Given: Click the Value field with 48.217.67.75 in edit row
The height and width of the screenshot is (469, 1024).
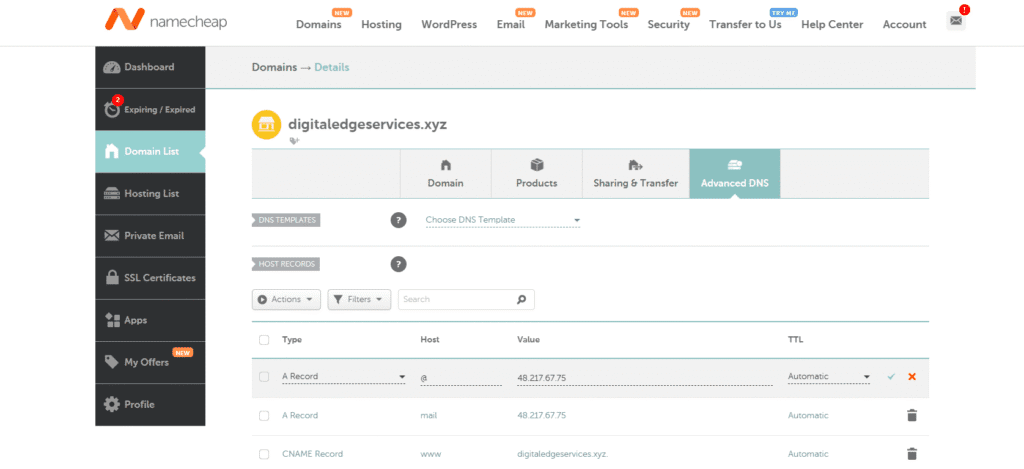Looking at the screenshot, I should click(x=645, y=377).
